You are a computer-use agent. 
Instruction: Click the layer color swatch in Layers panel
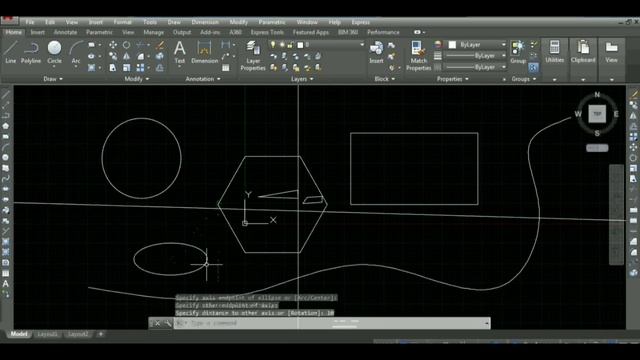[300, 44]
